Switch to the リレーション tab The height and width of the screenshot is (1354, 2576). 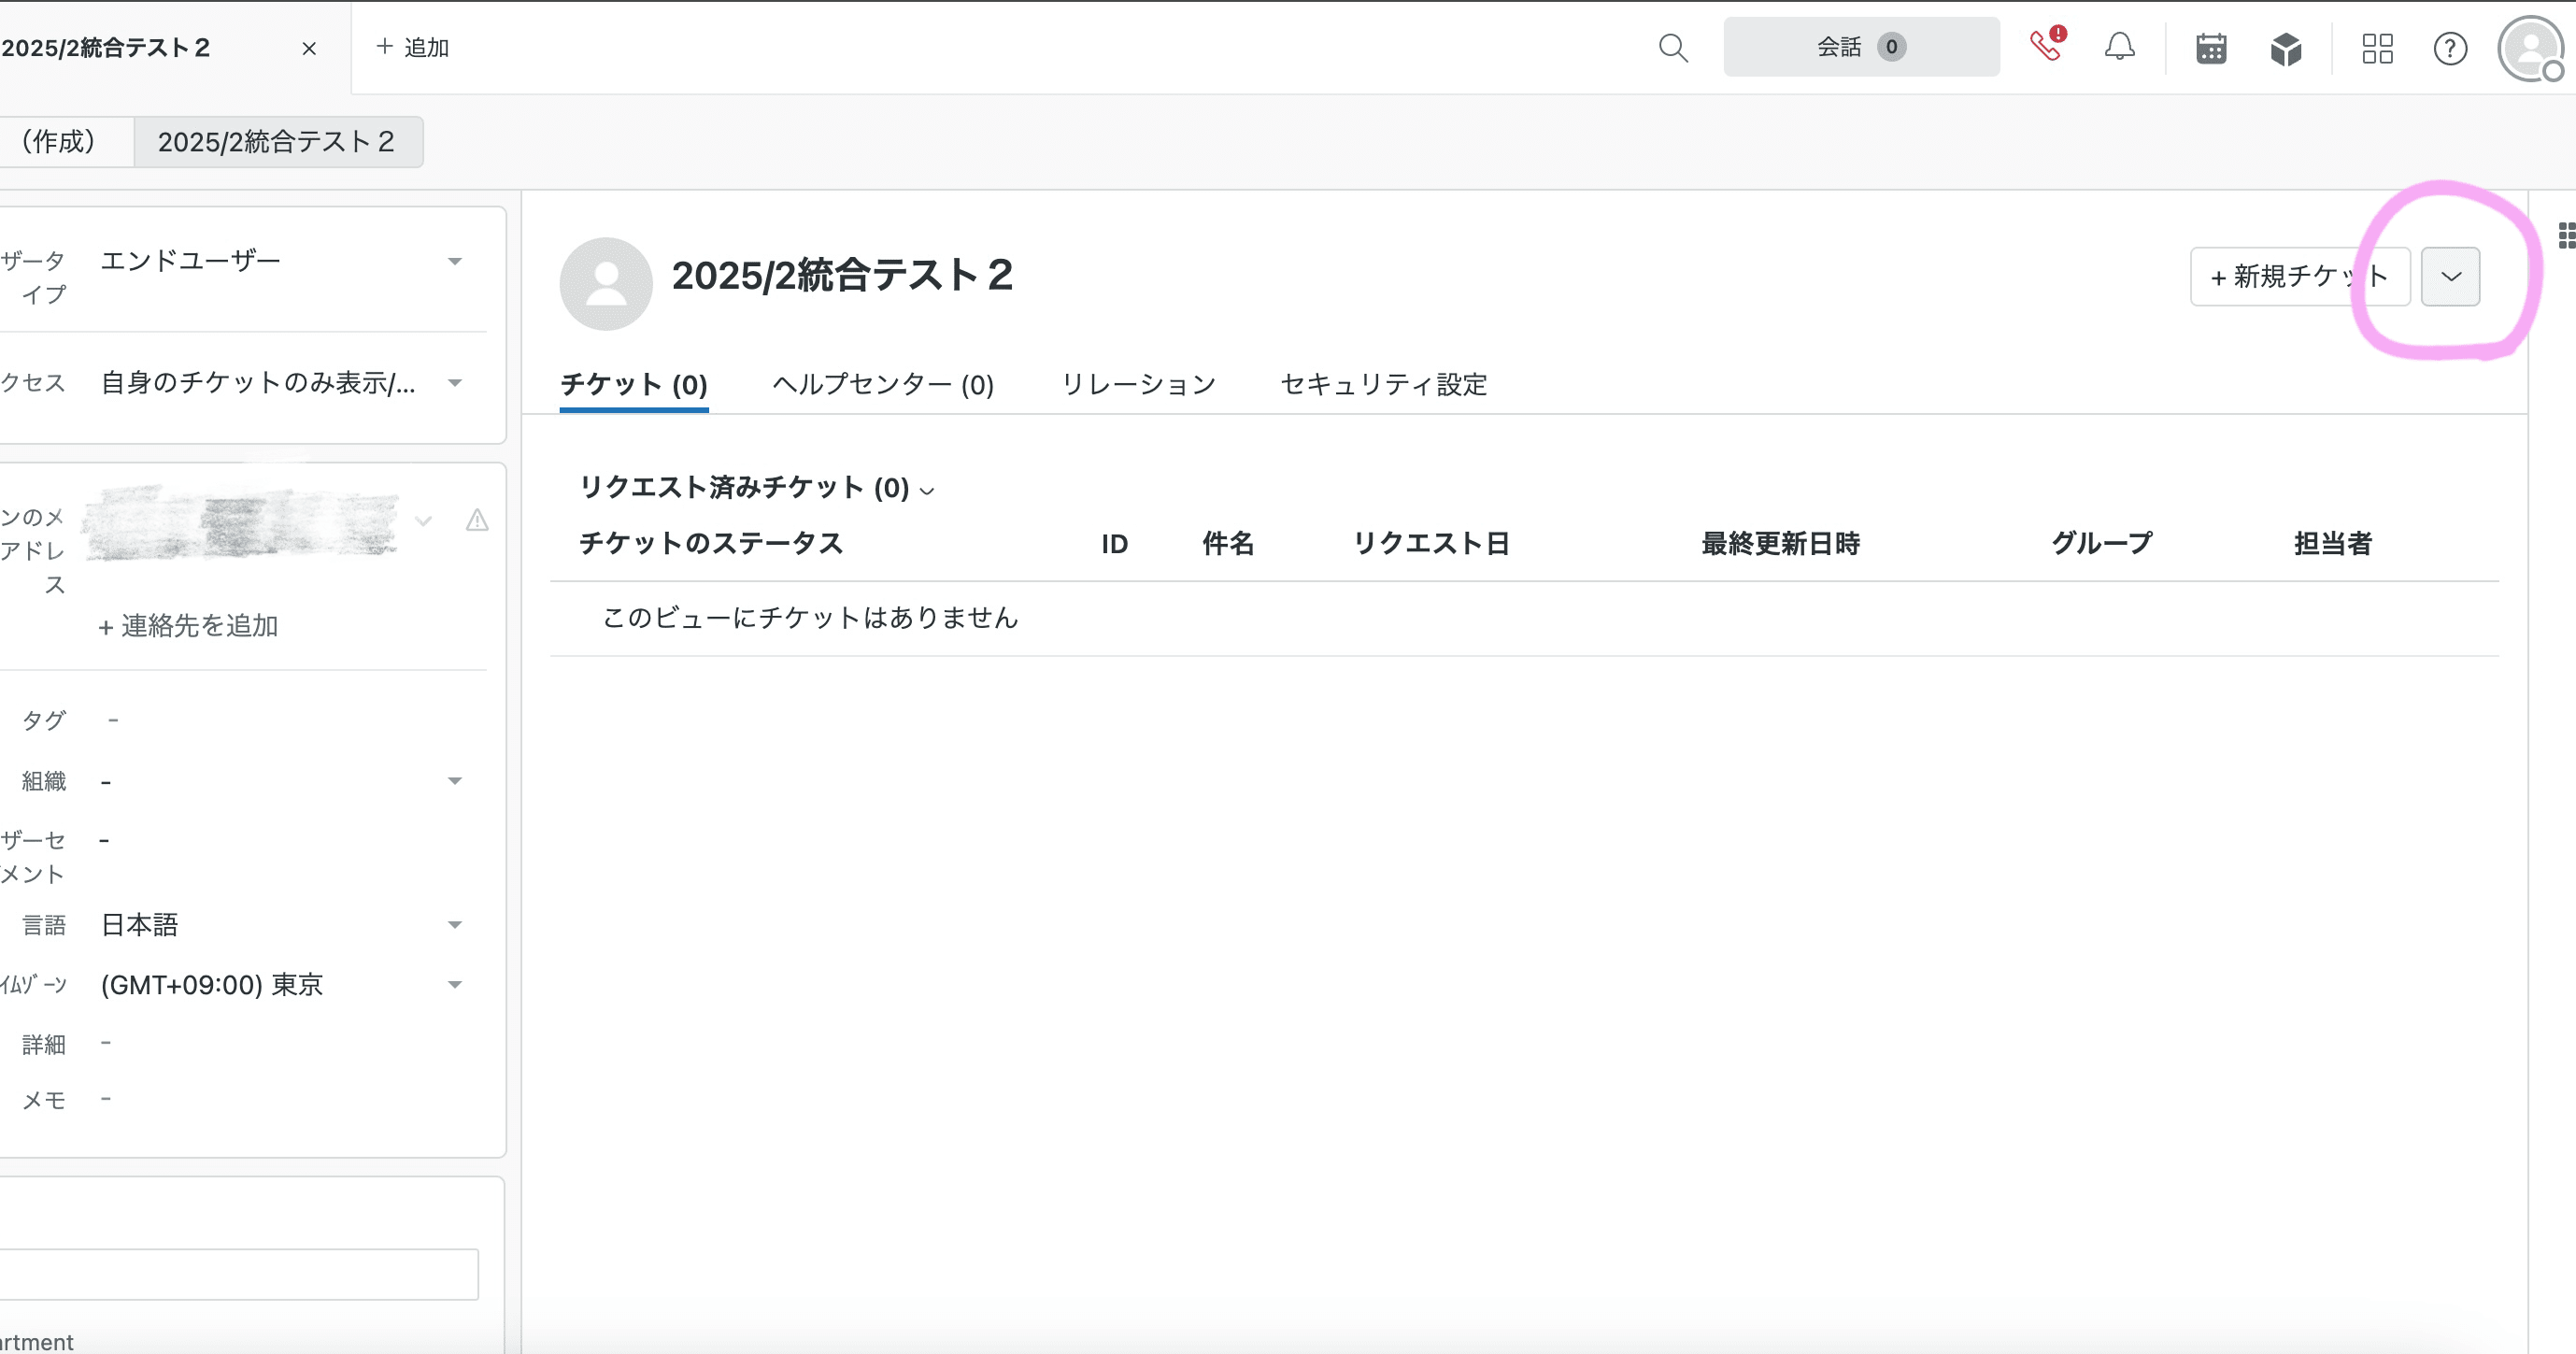pos(1138,384)
